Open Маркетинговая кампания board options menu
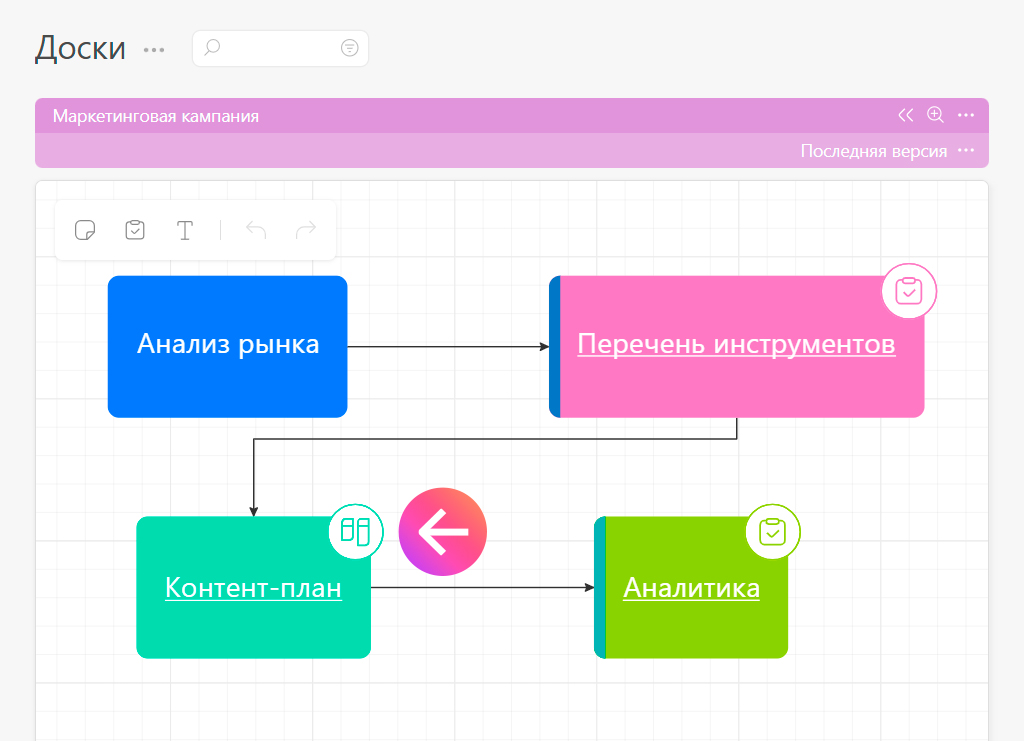This screenshot has width=1024, height=741. [965, 115]
